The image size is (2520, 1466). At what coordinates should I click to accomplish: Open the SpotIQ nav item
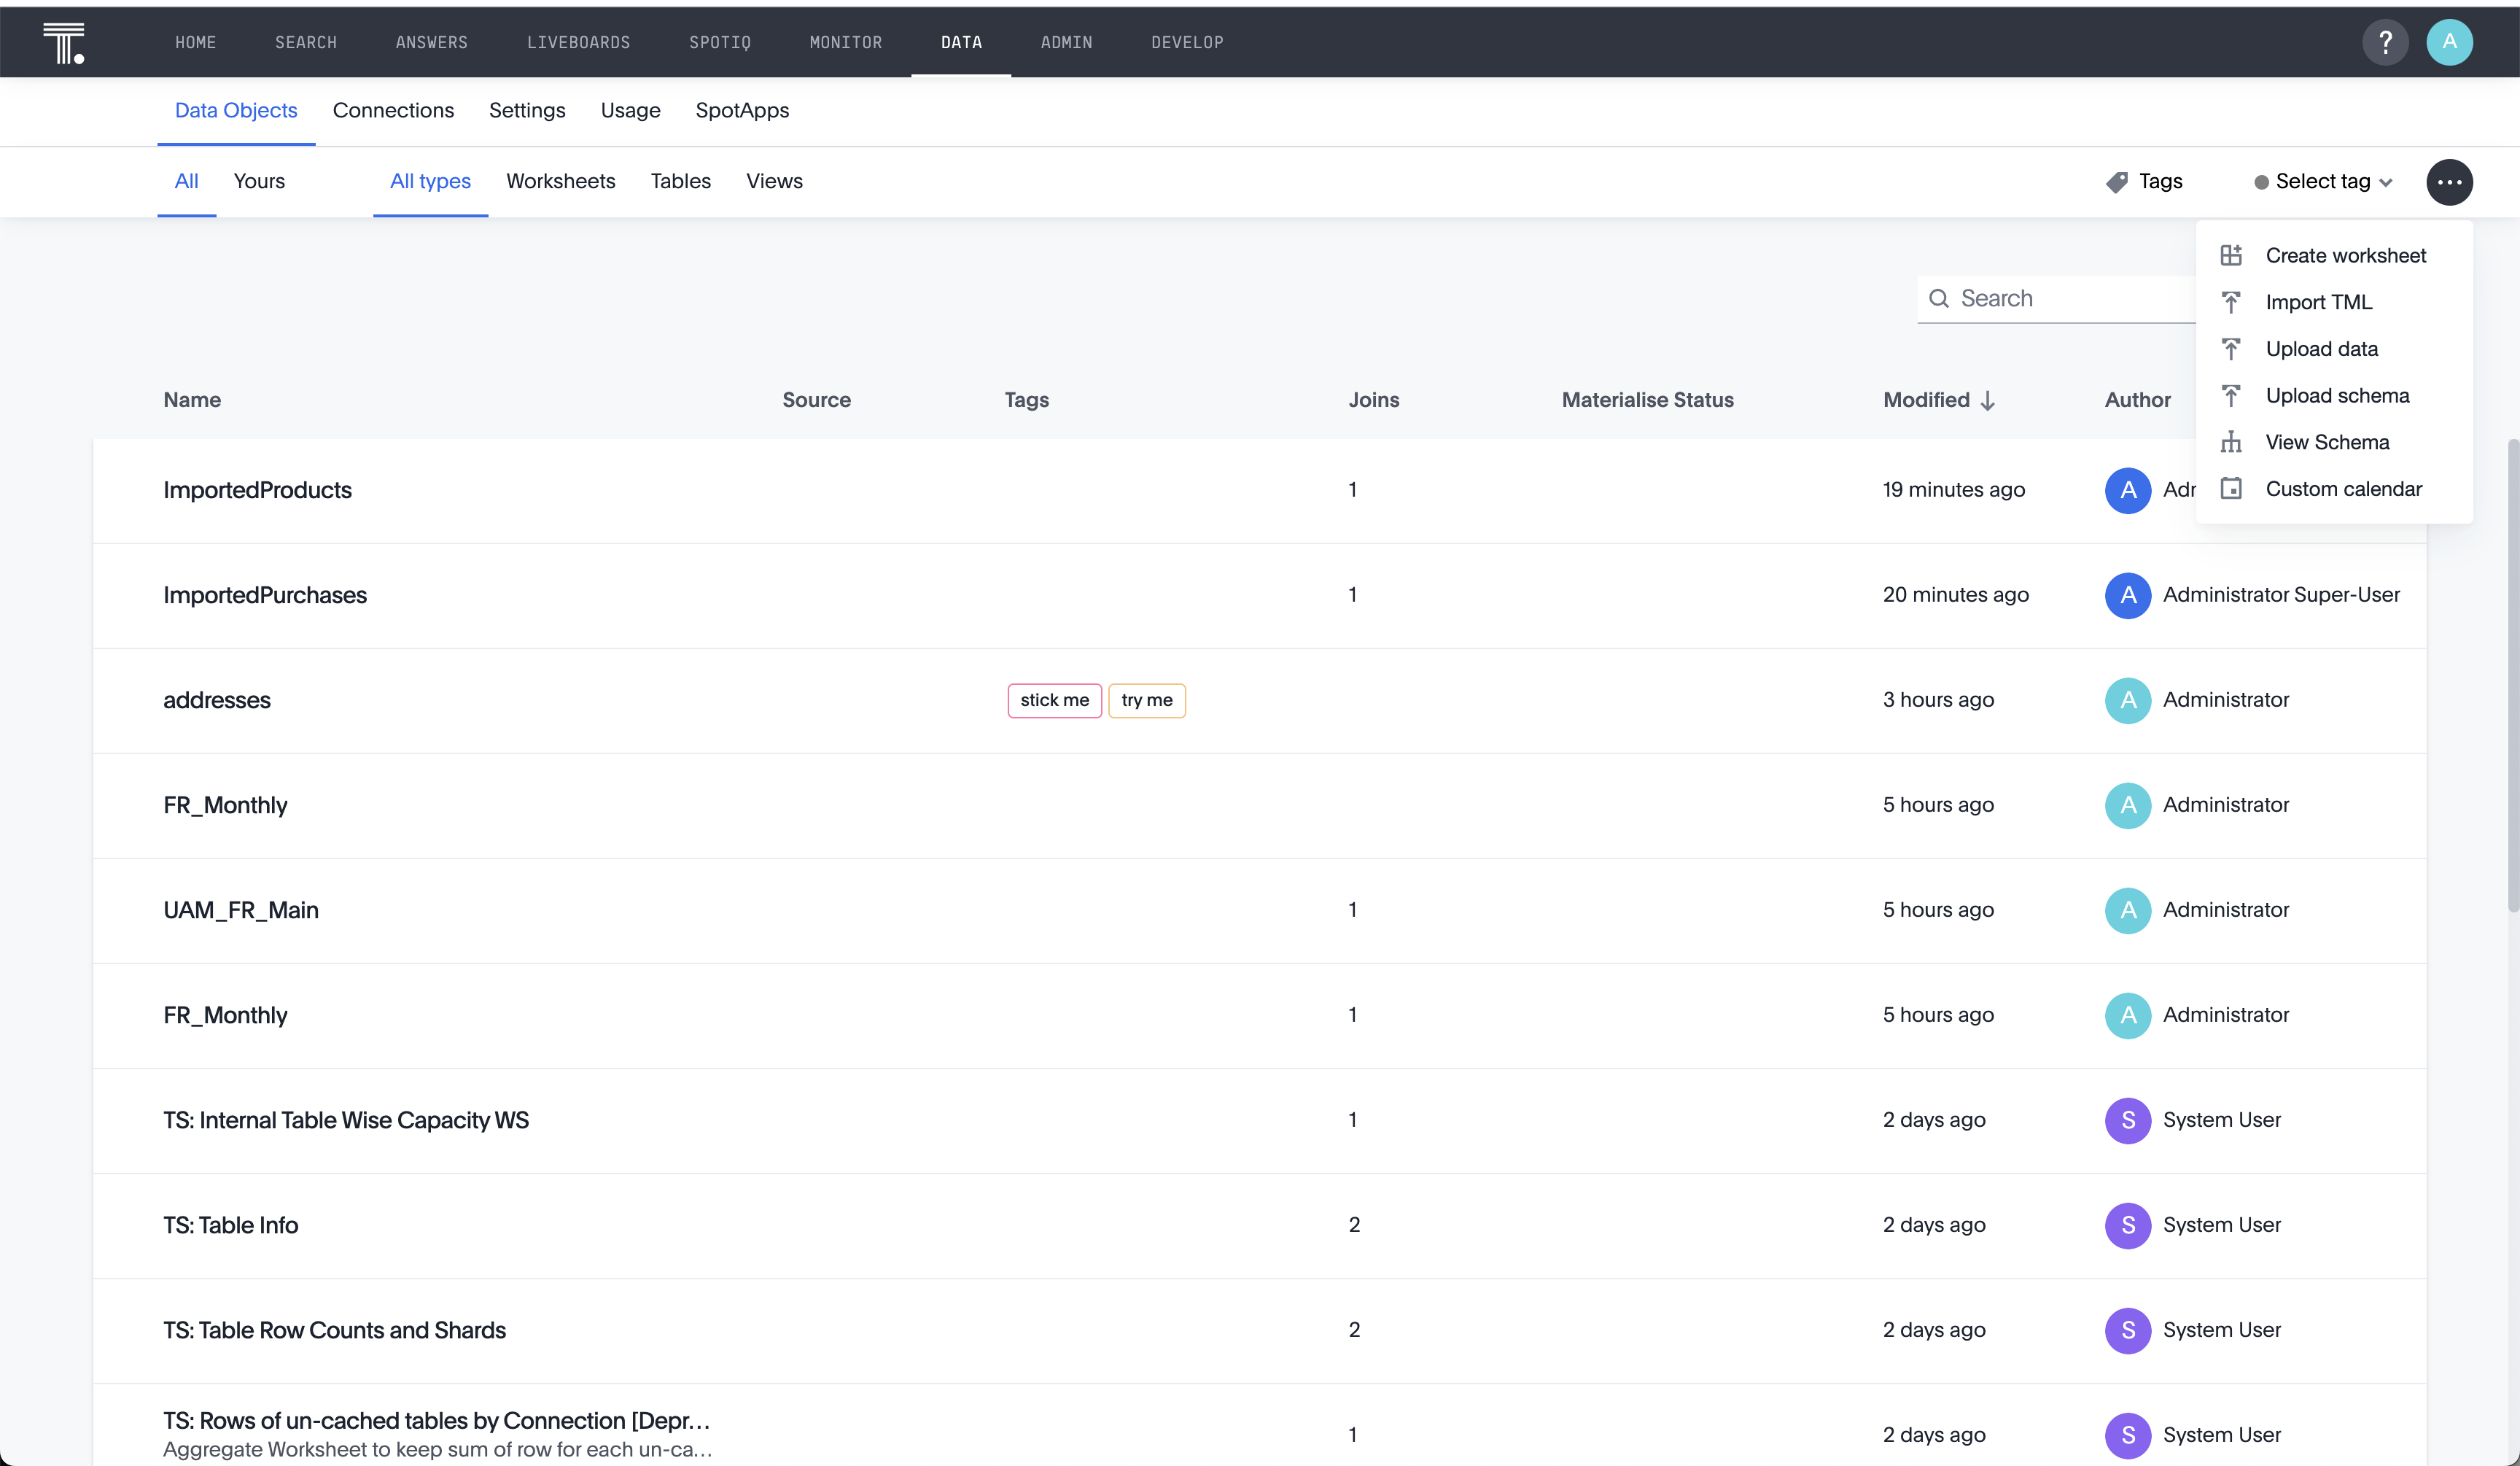click(x=719, y=42)
